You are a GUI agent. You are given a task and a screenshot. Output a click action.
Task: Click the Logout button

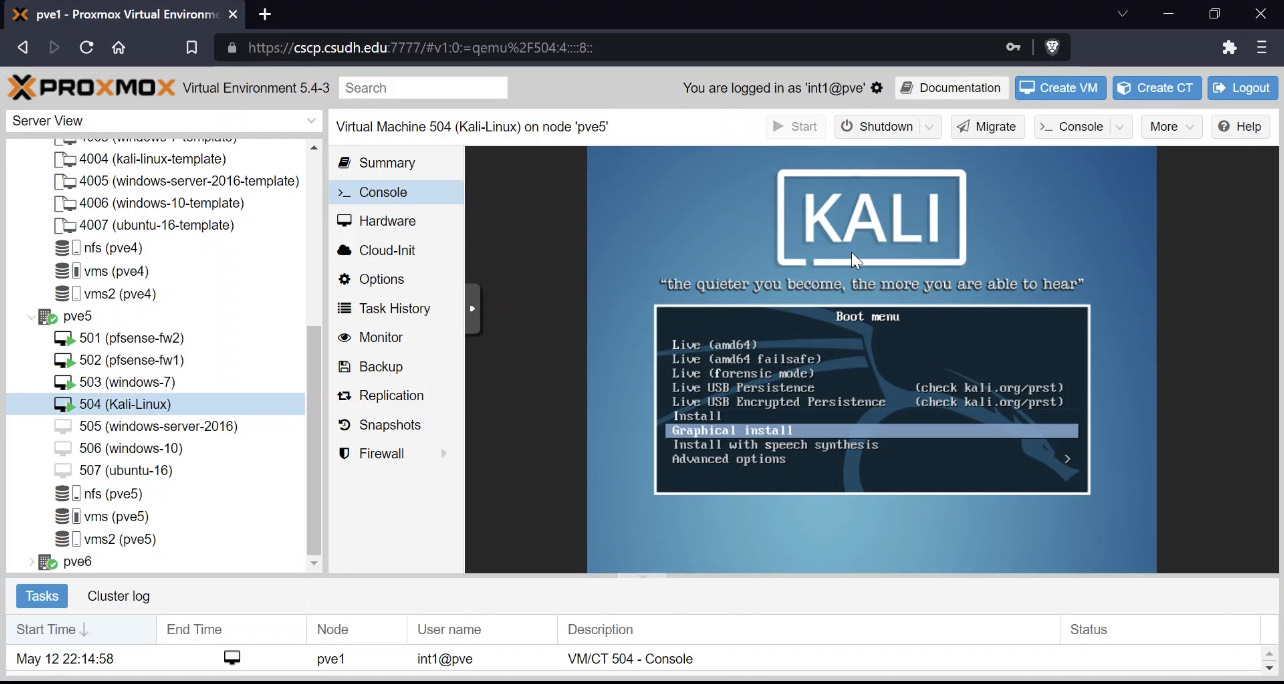pyautogui.click(x=1242, y=88)
